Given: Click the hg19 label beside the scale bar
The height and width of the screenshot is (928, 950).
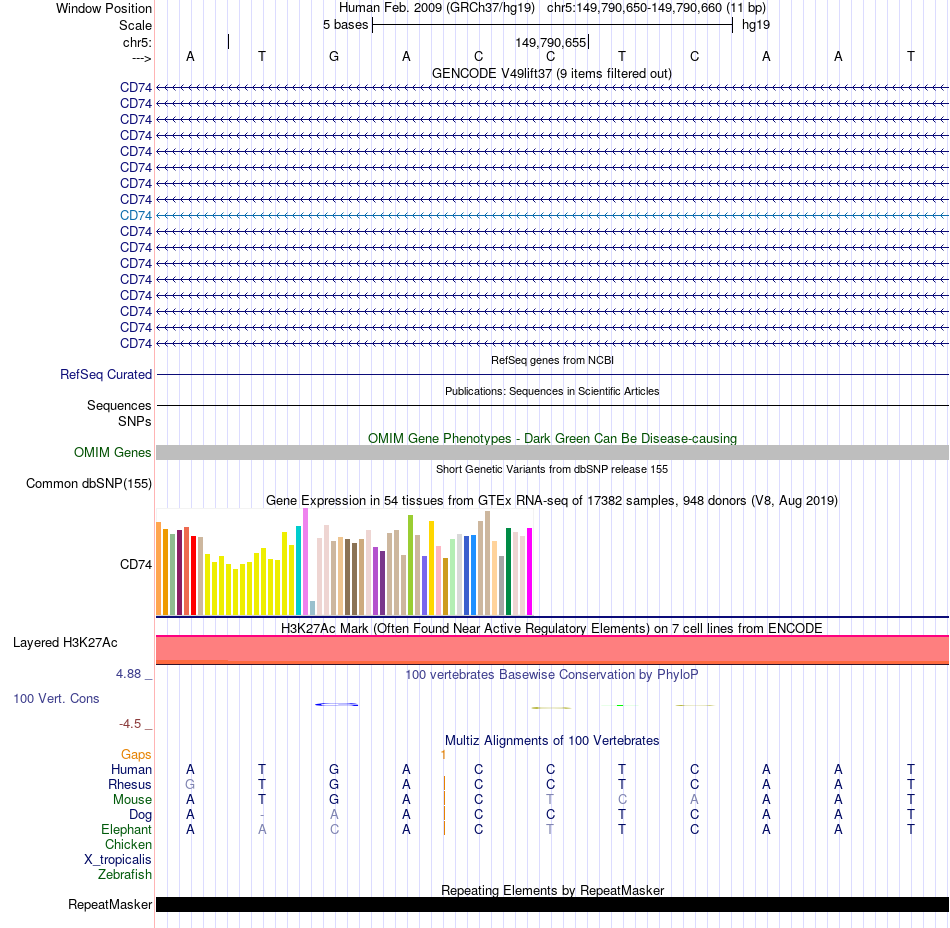Looking at the screenshot, I should pyautogui.click(x=756, y=25).
